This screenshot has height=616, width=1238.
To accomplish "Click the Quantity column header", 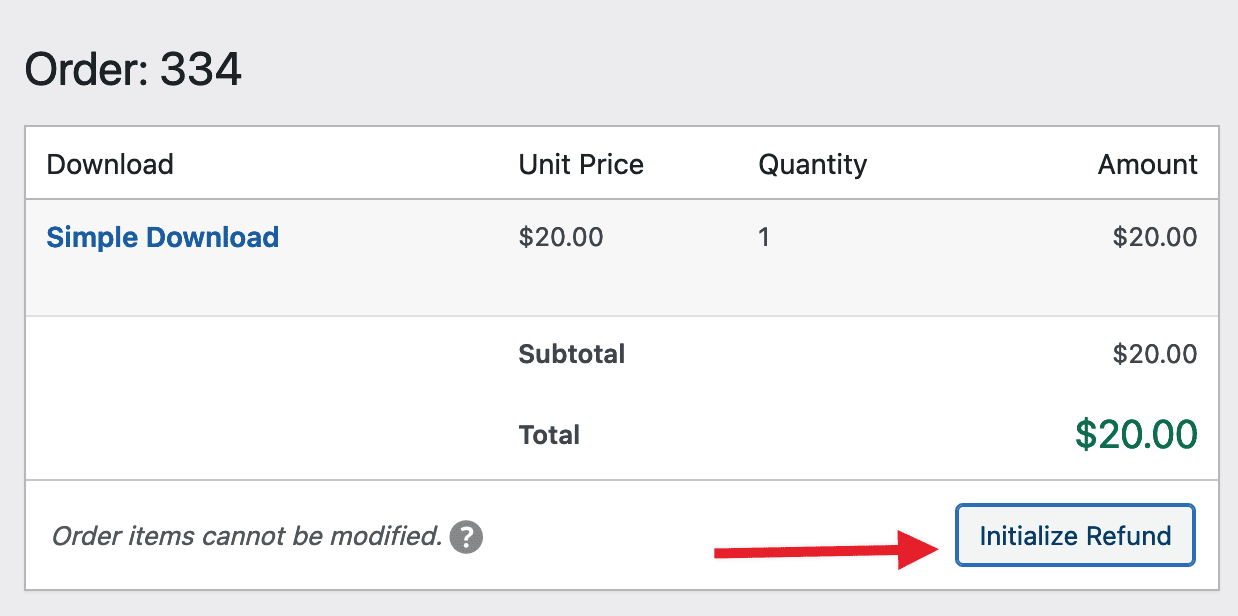I will [x=812, y=164].
